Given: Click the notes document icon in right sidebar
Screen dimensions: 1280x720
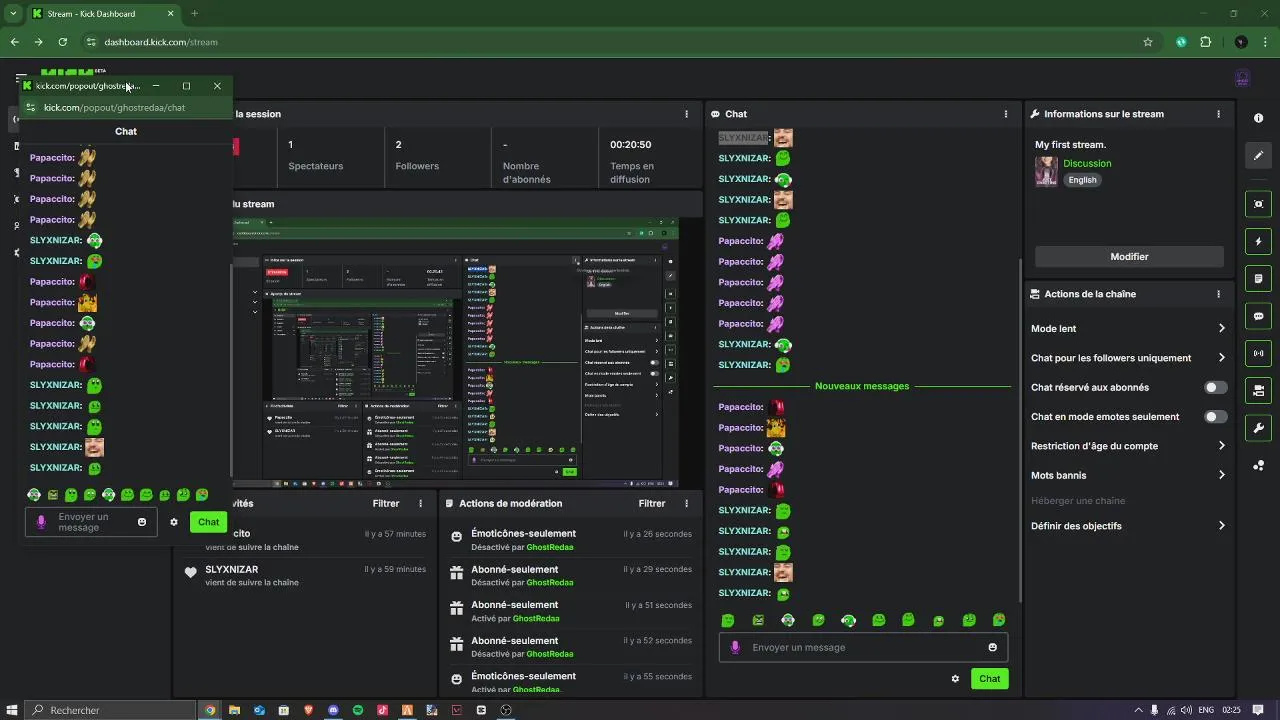Looking at the screenshot, I should [1258, 278].
